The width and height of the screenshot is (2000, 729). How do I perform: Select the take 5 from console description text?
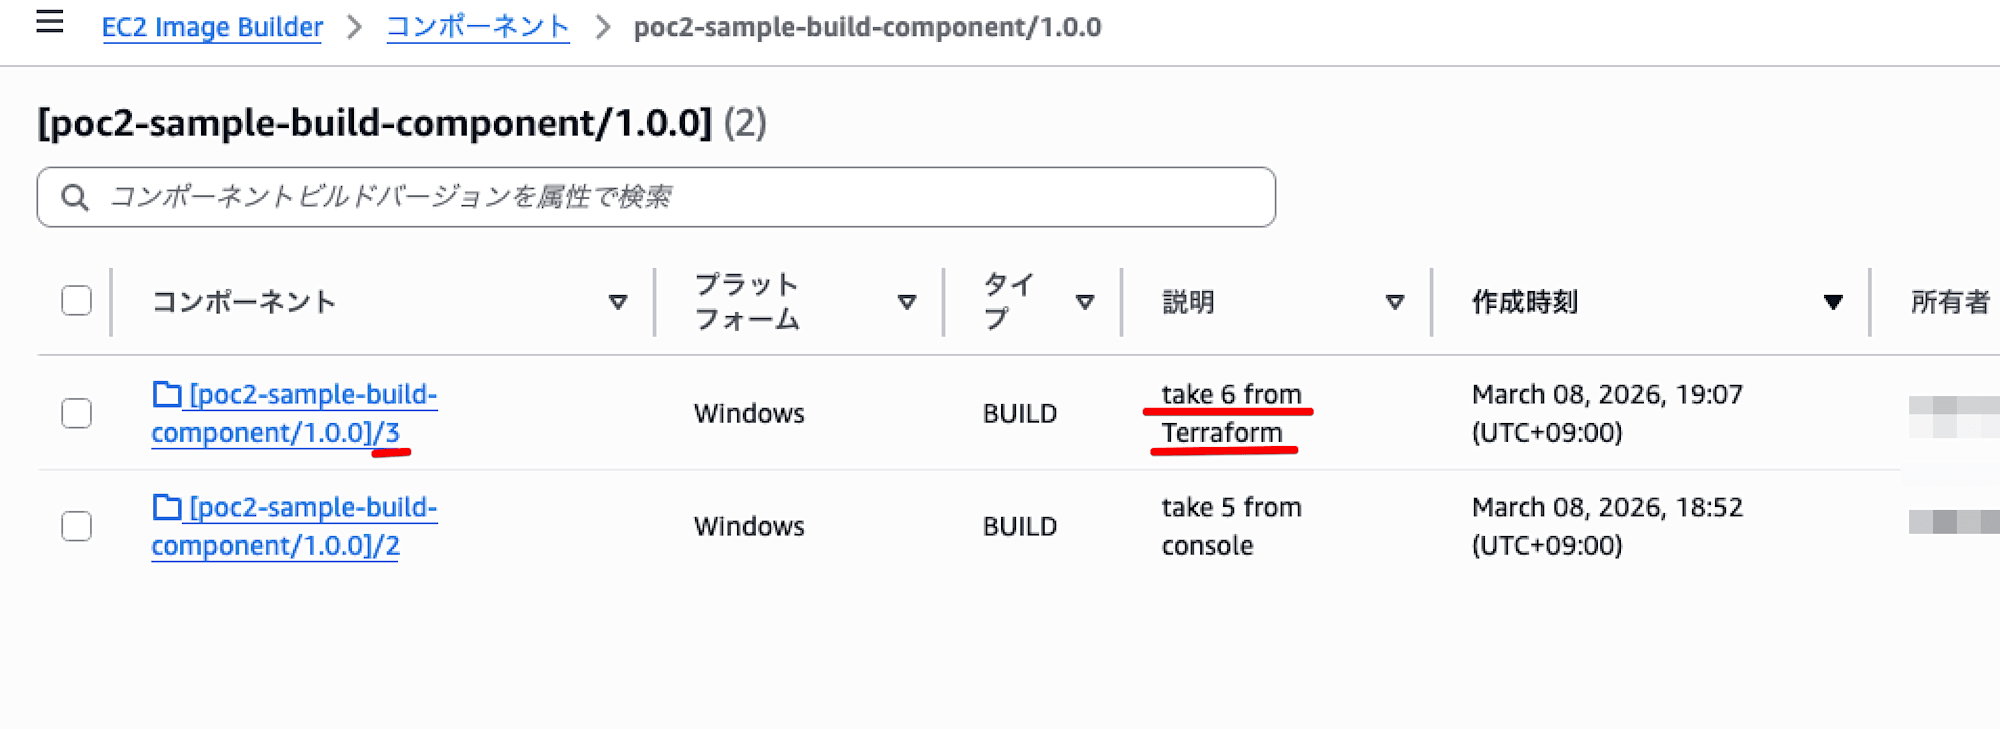click(1230, 525)
